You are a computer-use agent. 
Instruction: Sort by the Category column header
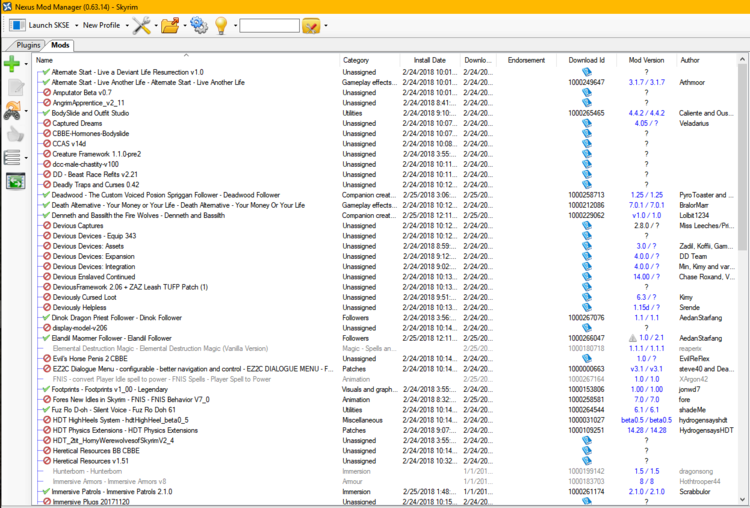[370, 60]
